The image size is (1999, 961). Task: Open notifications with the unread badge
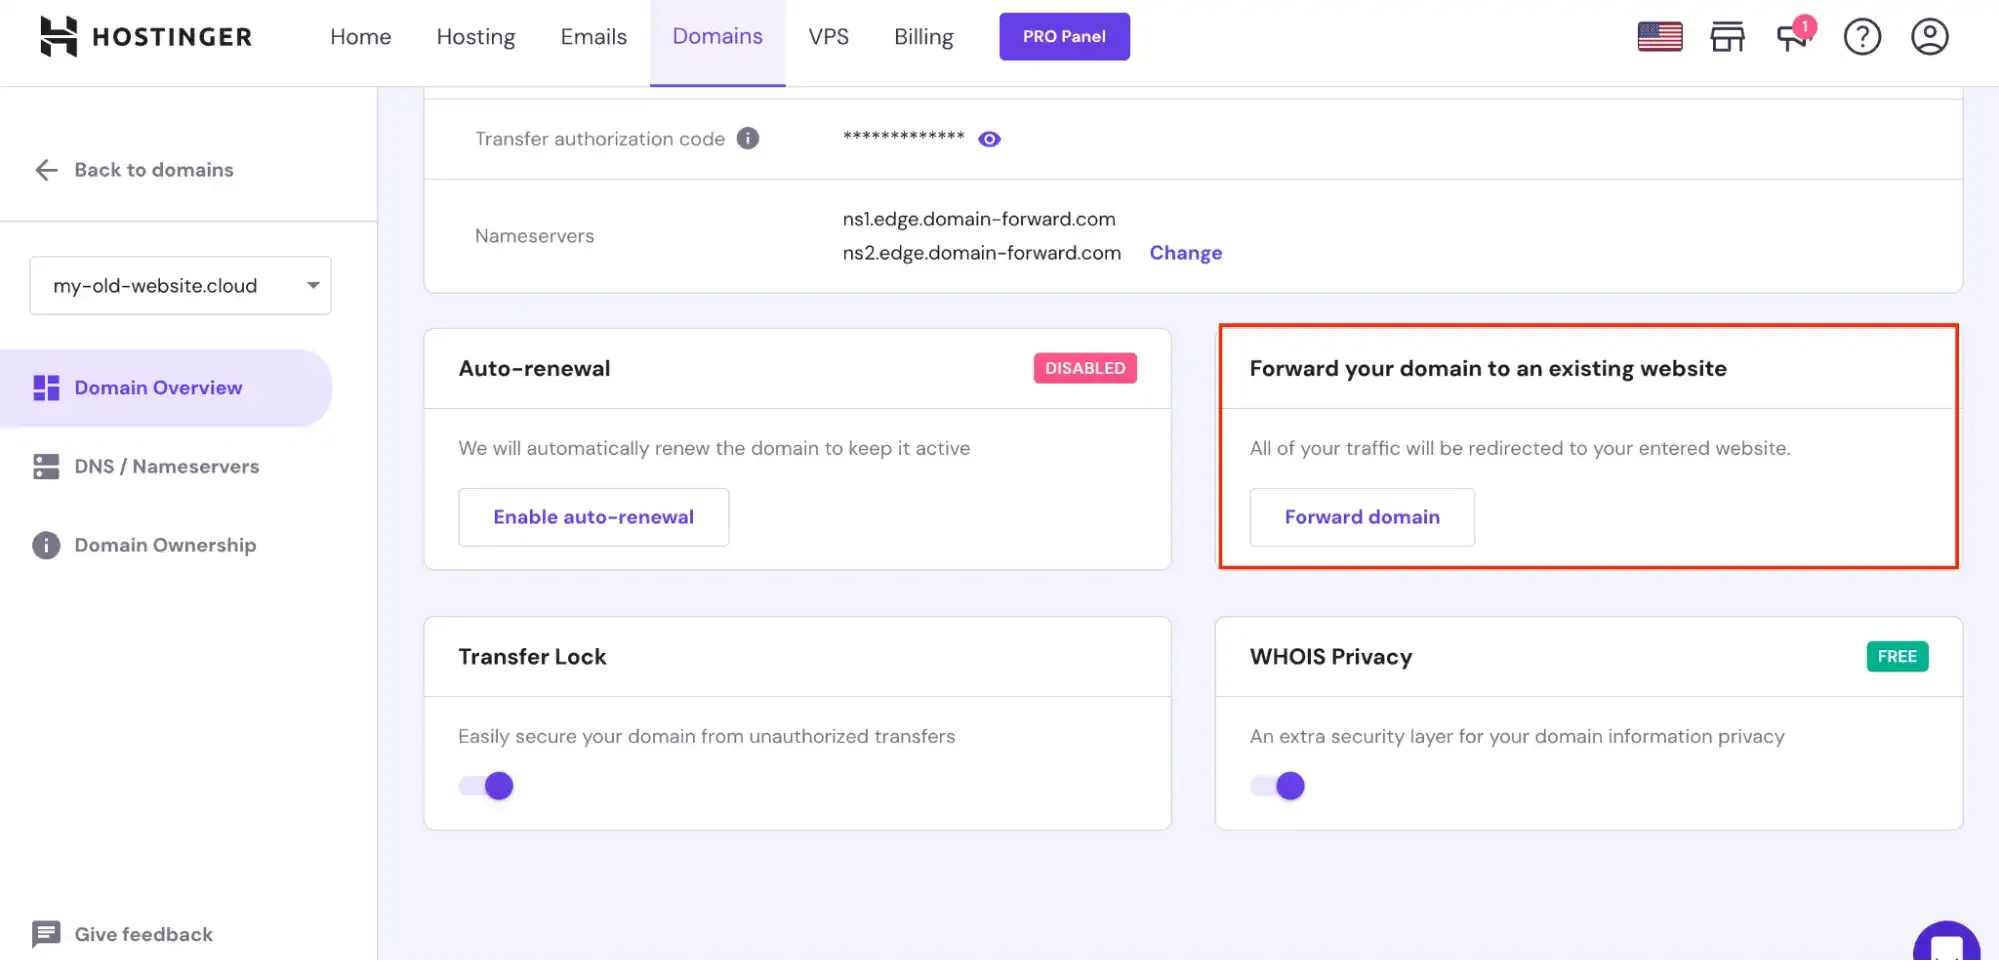tap(1792, 38)
